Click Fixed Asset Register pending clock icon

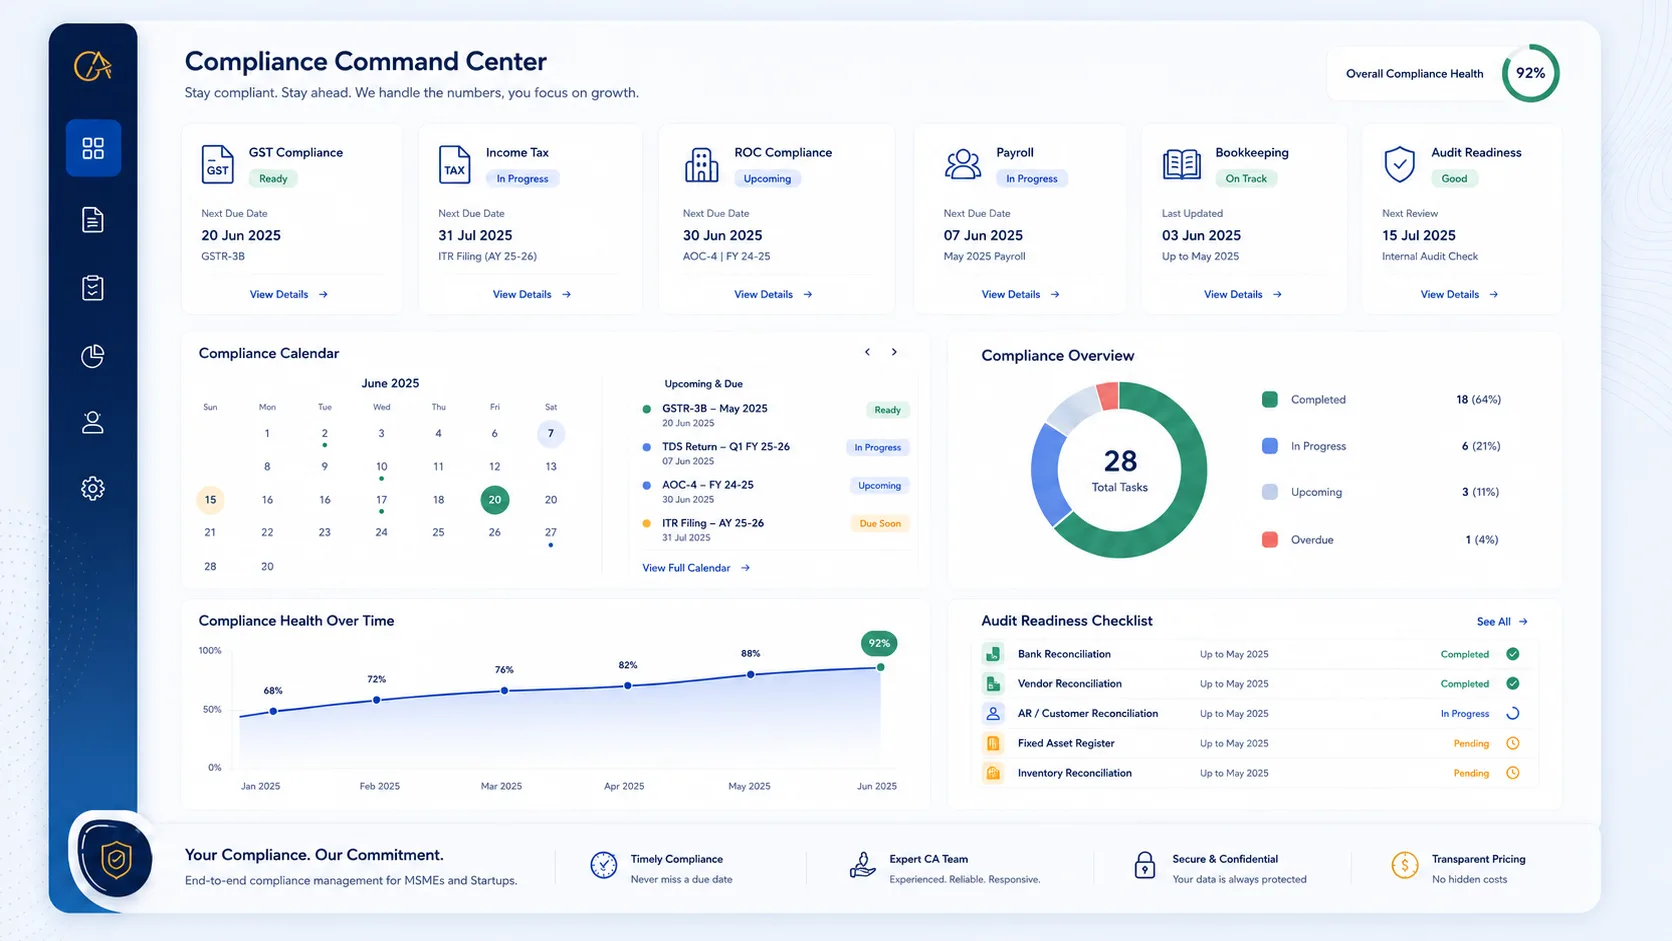1513,743
